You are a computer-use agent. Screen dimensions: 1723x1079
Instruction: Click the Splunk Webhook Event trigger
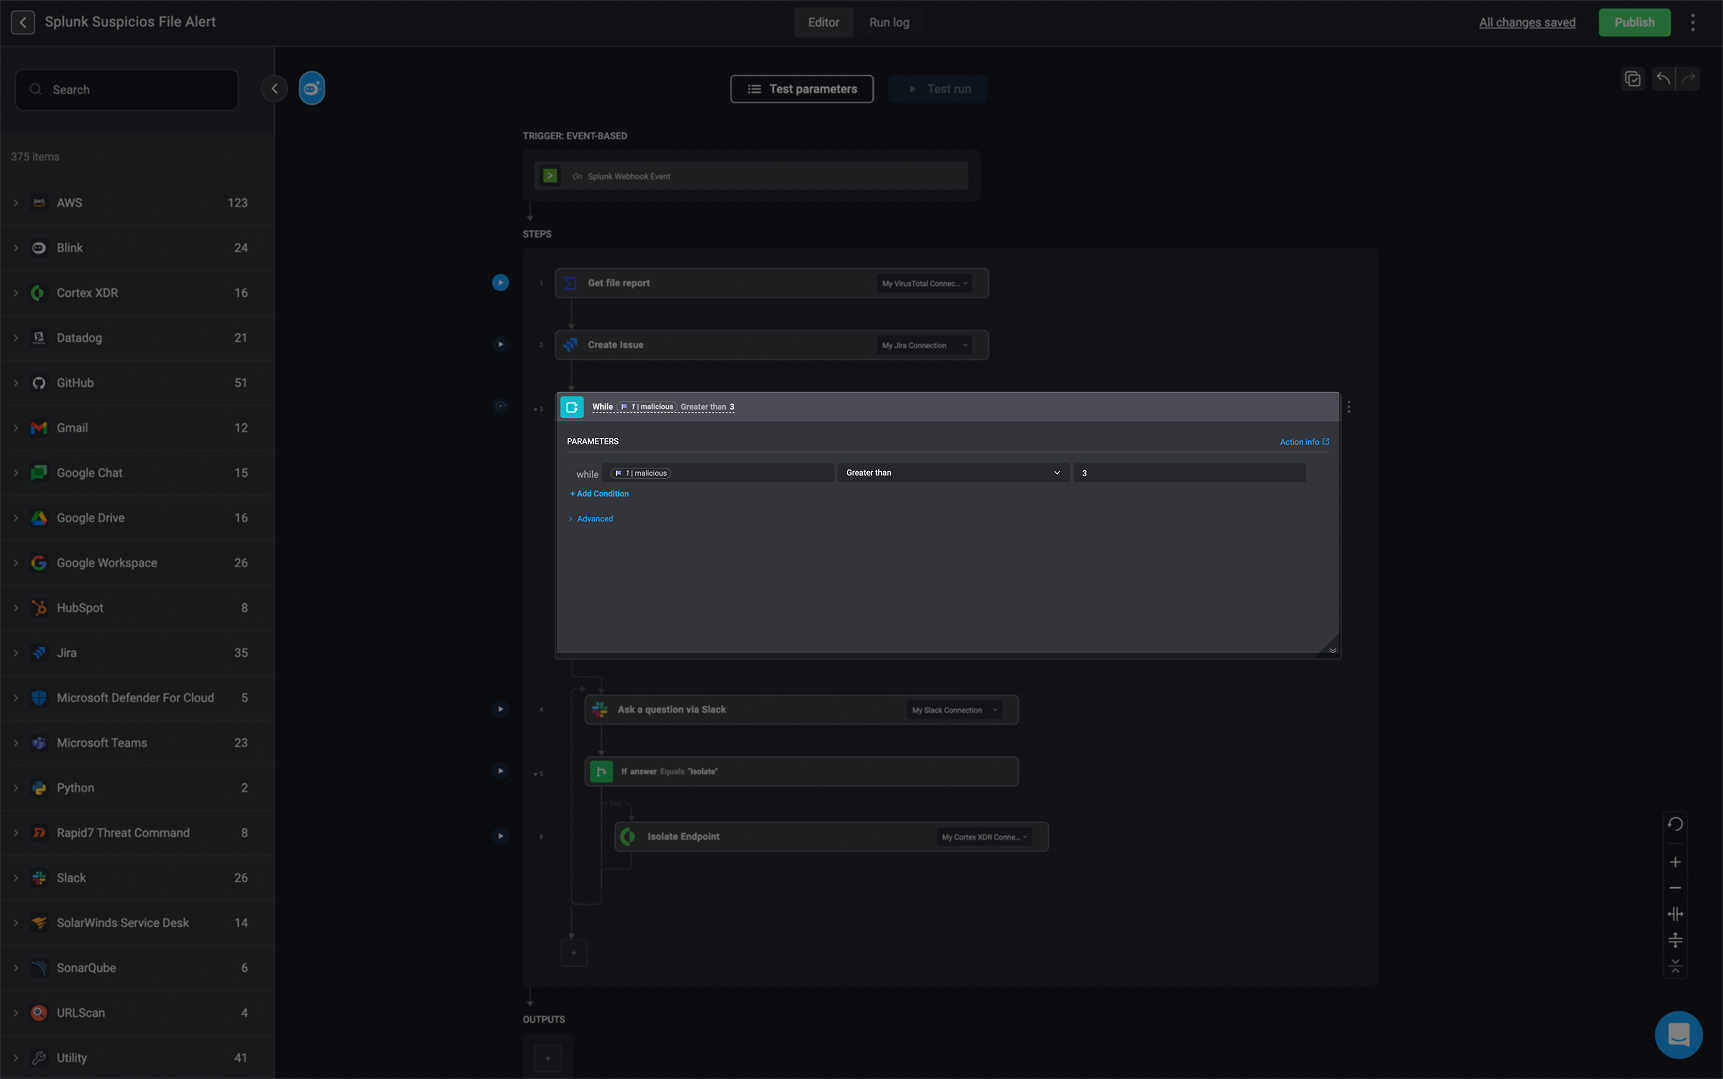coord(751,176)
